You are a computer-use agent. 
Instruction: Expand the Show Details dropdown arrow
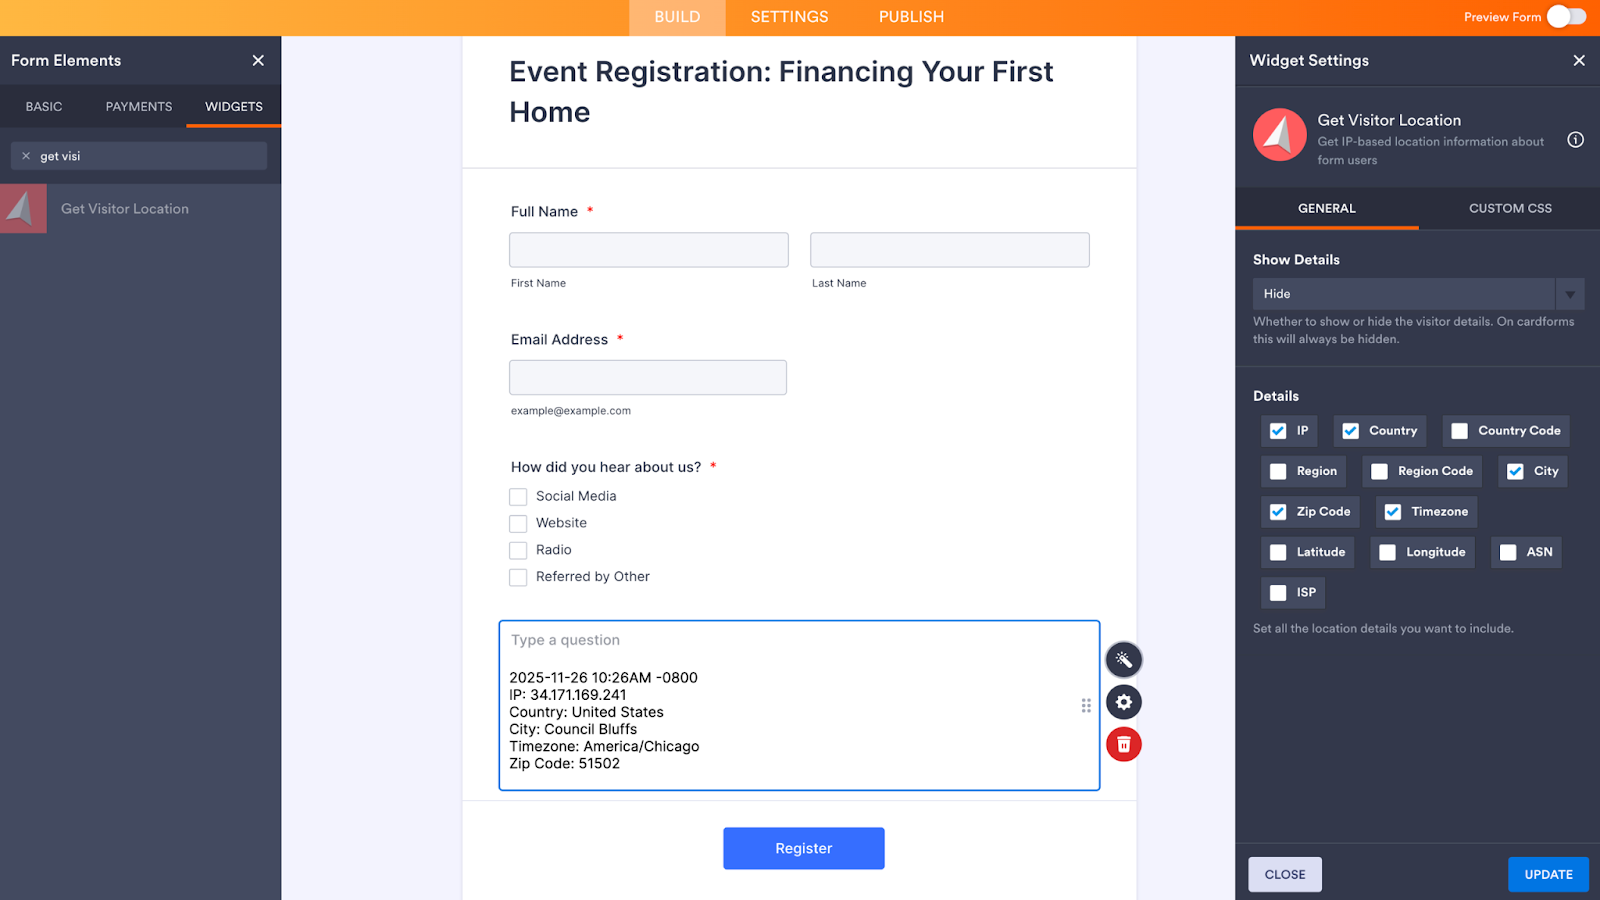1570,293
